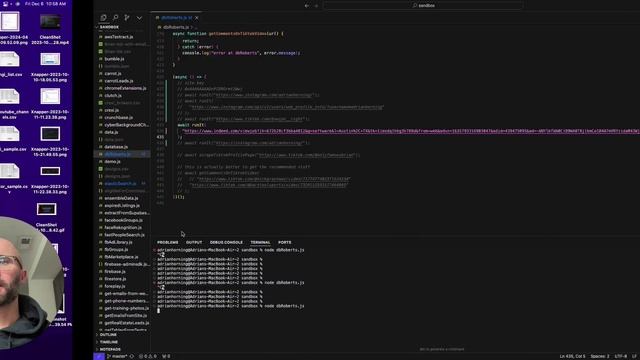Select CleanShot .mp4 file on desktop
The width and height of the screenshot is (640, 360).
point(50,29)
